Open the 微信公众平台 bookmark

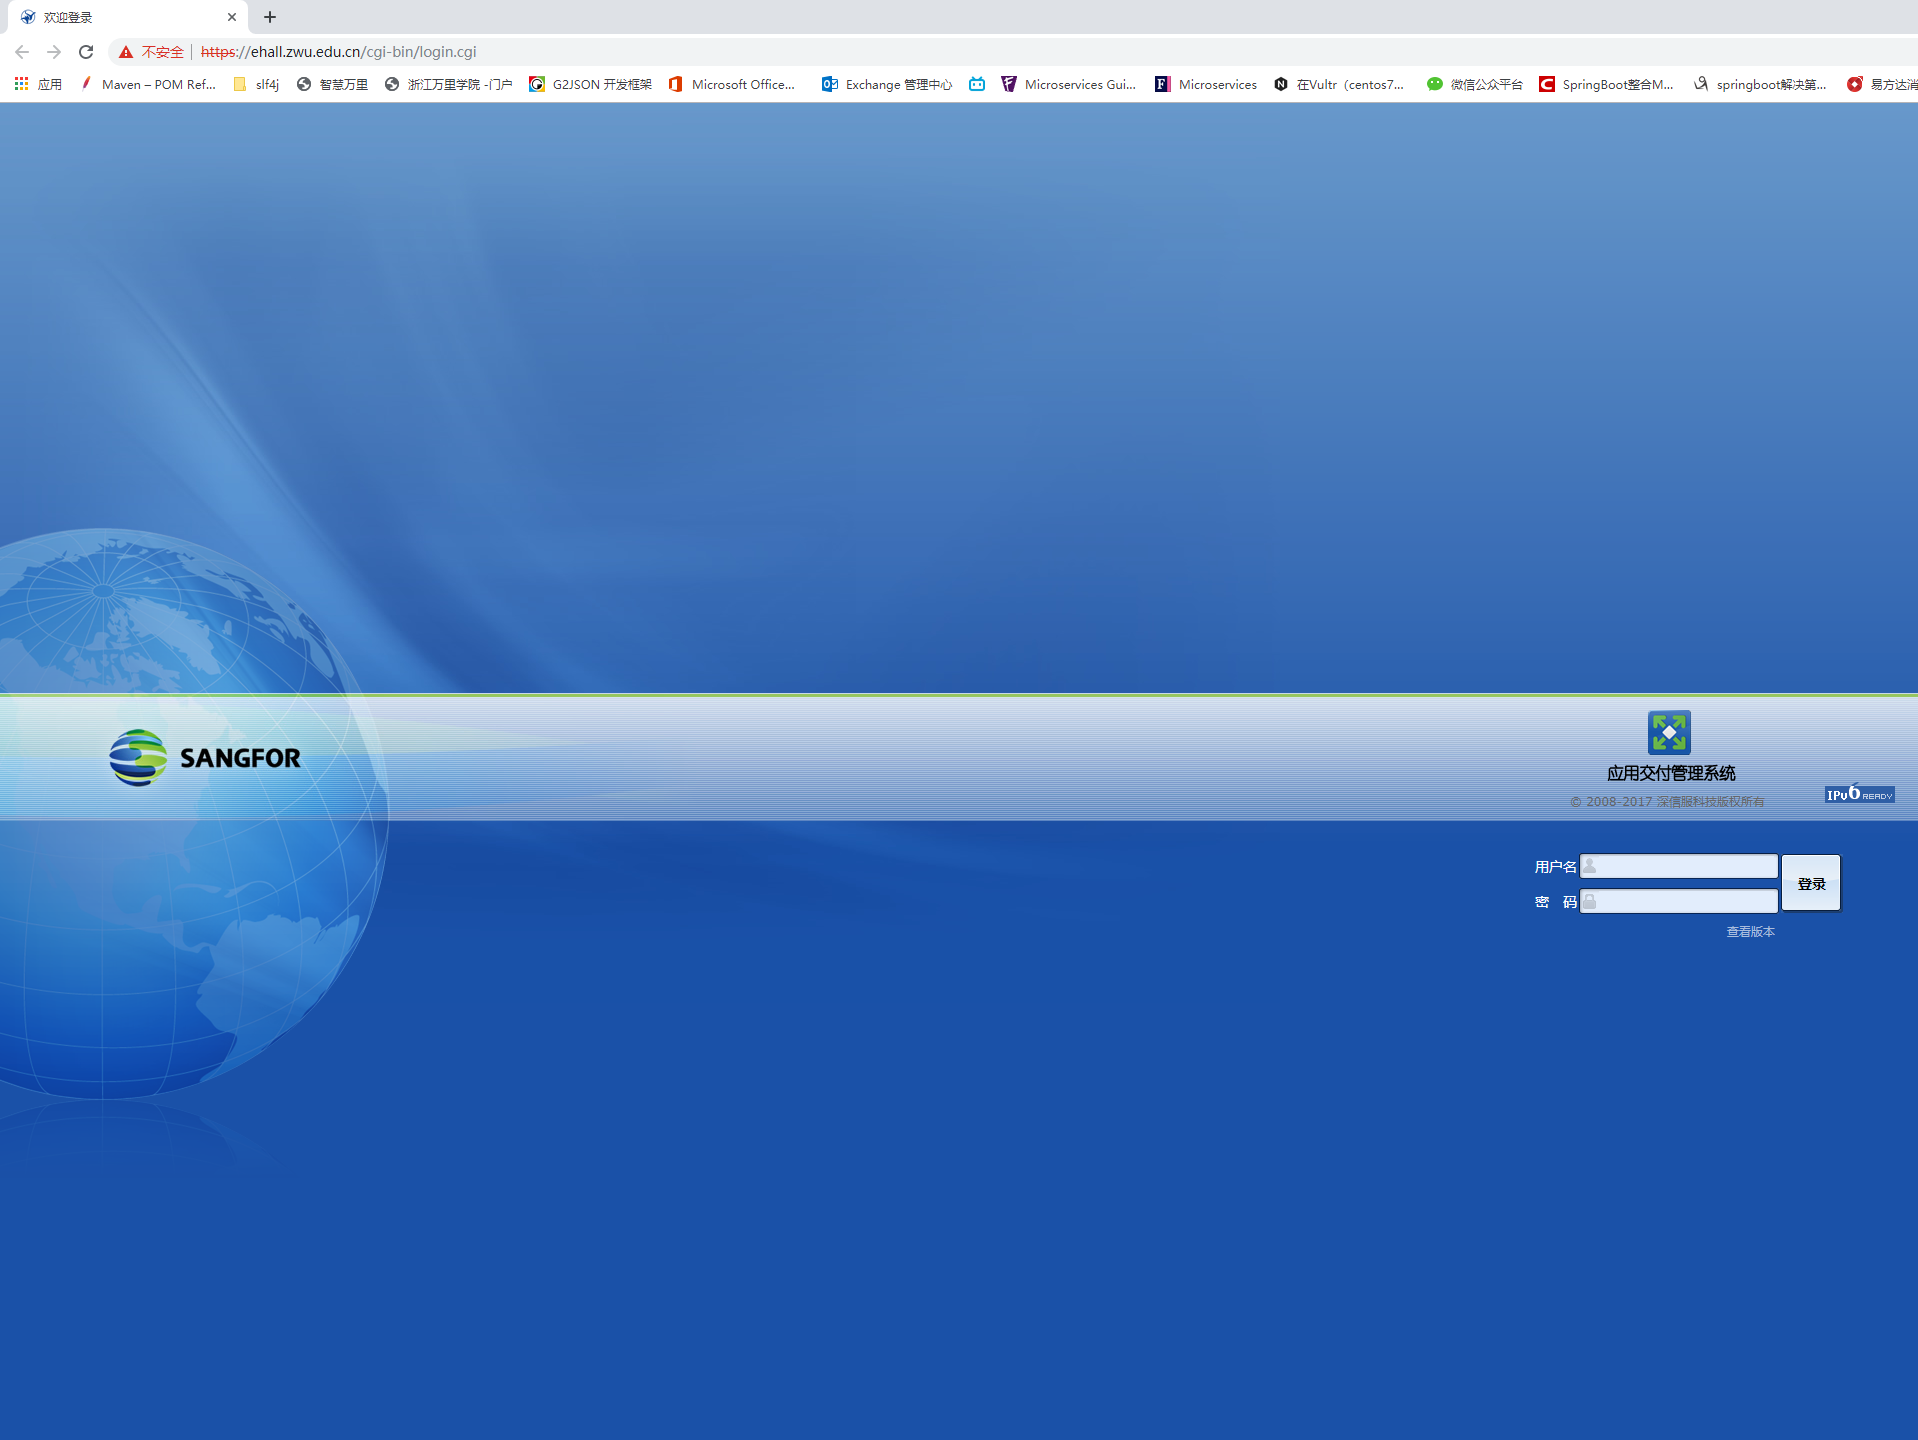pos(1475,84)
